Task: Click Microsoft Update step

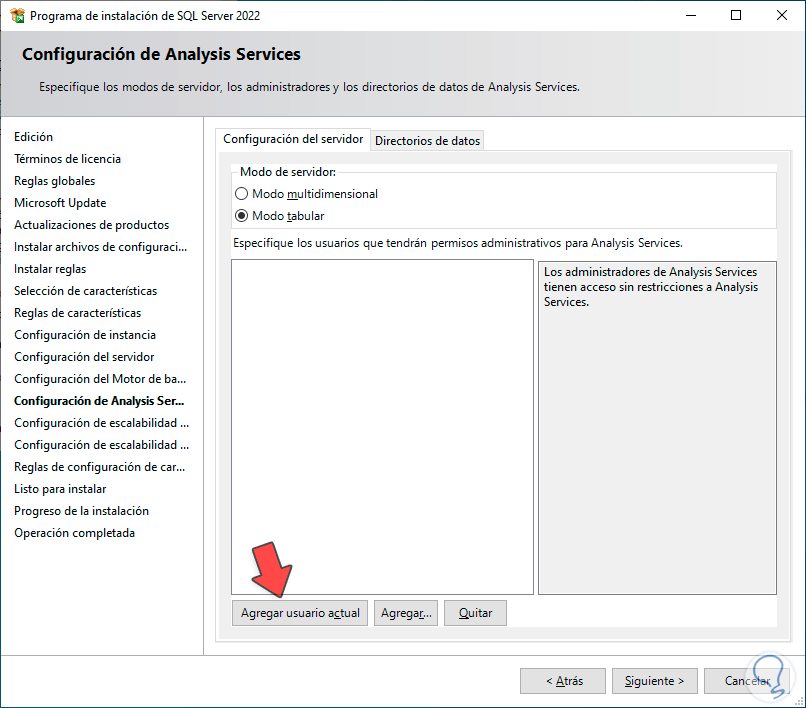Action: 60,203
